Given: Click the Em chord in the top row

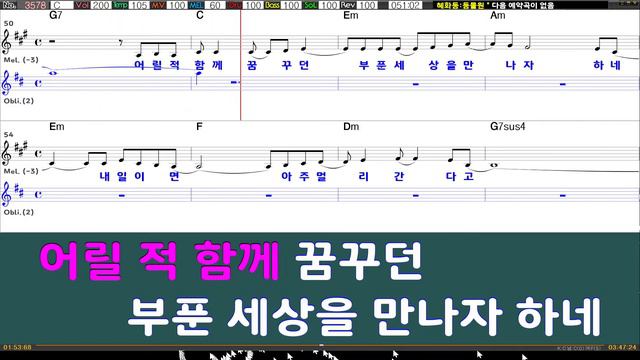Looking at the screenshot, I should click(351, 16).
